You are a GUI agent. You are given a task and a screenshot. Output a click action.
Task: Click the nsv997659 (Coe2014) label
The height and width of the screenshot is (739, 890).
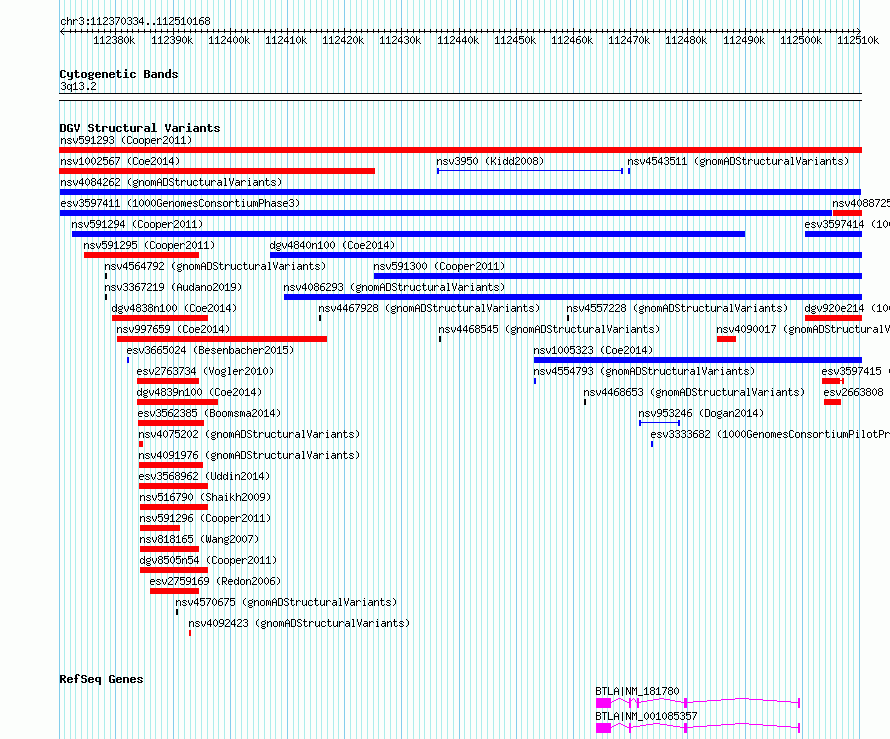point(173,329)
